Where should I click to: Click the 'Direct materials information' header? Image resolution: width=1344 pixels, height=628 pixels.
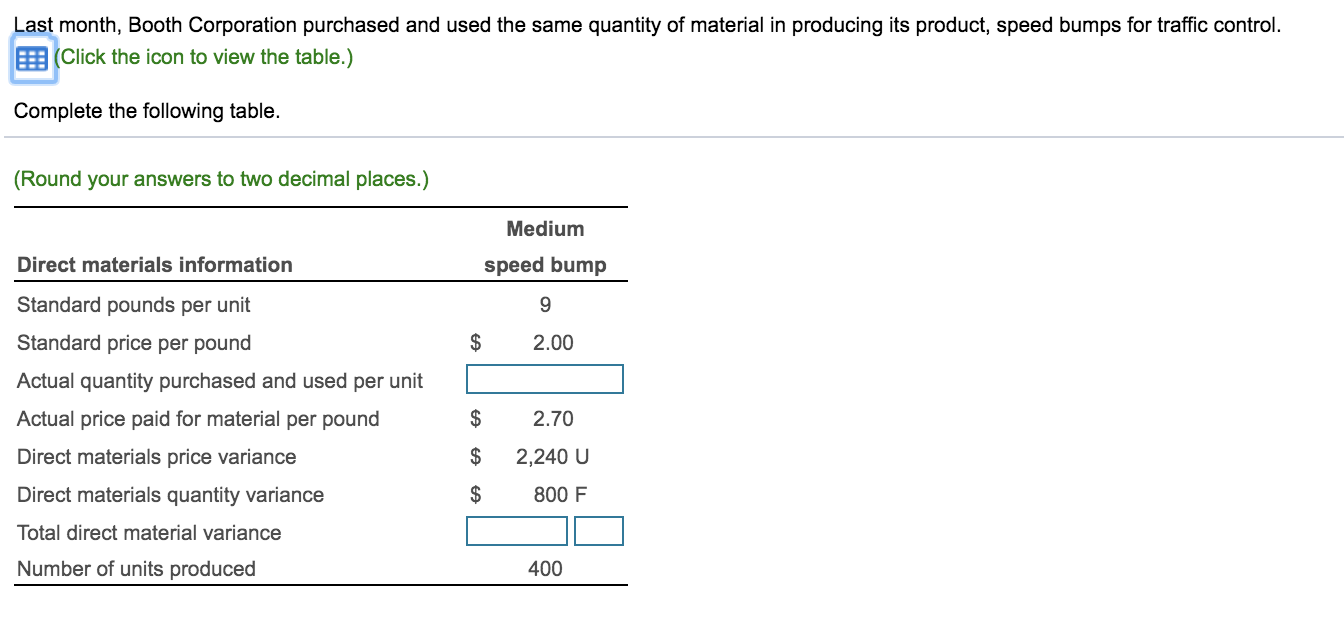155,264
